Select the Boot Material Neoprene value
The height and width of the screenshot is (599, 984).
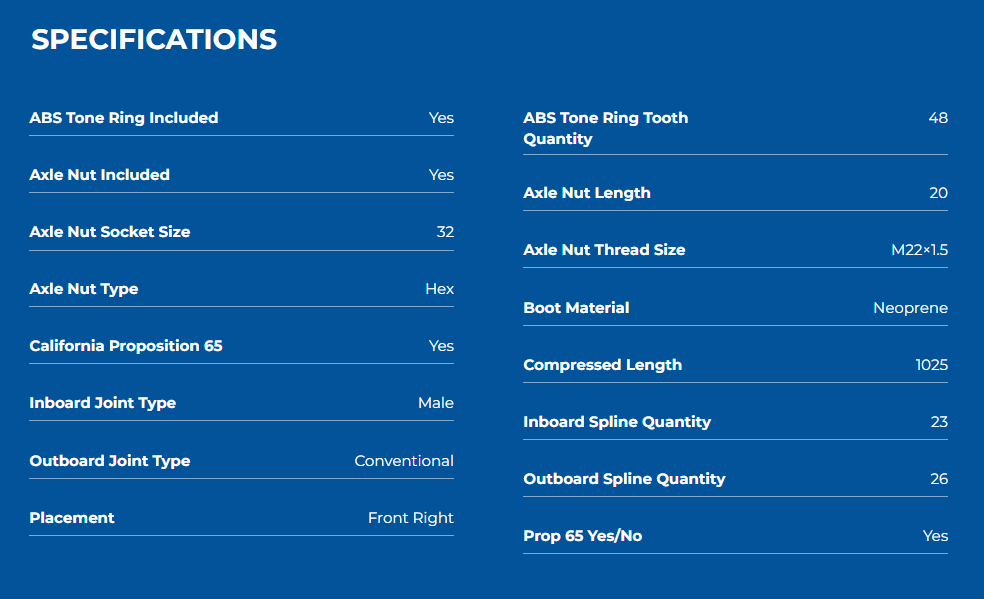[910, 308]
